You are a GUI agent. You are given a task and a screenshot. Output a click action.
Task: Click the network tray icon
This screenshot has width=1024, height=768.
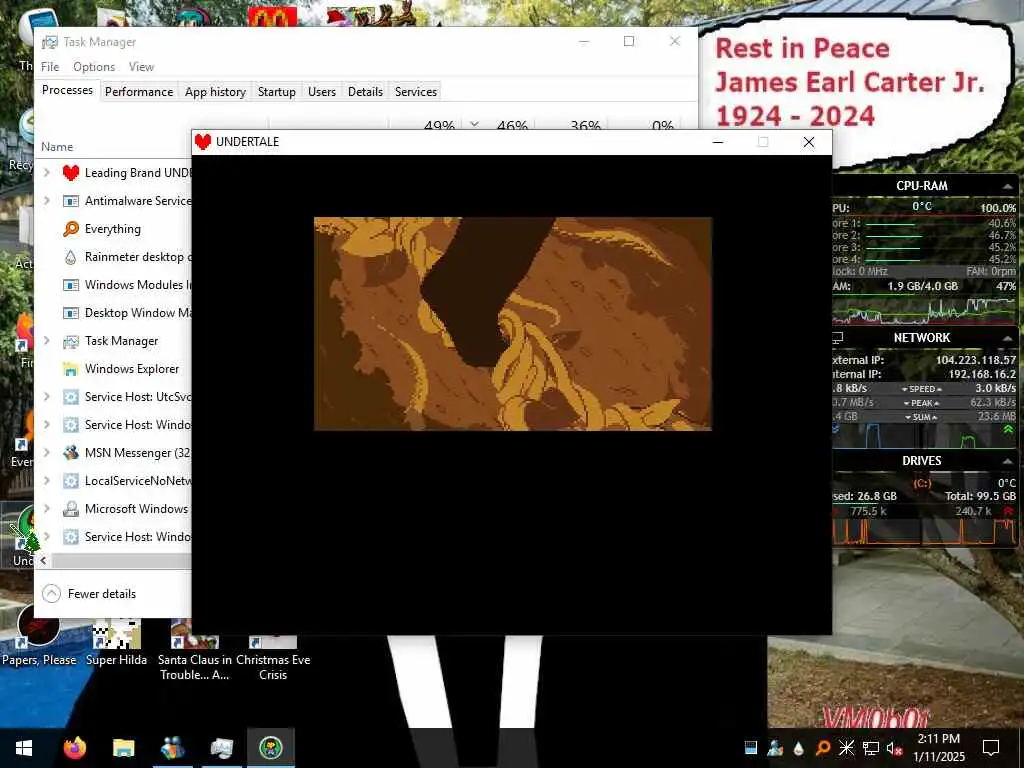click(x=871, y=748)
